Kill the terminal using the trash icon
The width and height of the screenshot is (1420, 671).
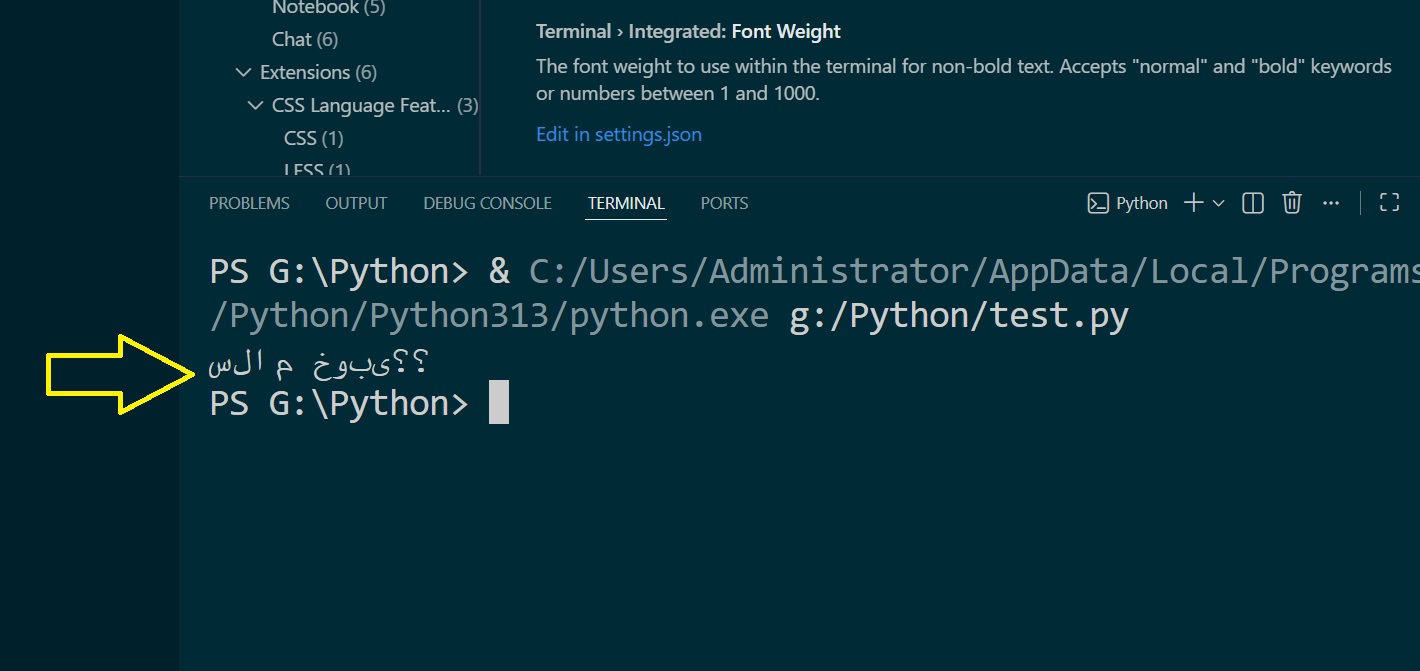(x=1292, y=203)
